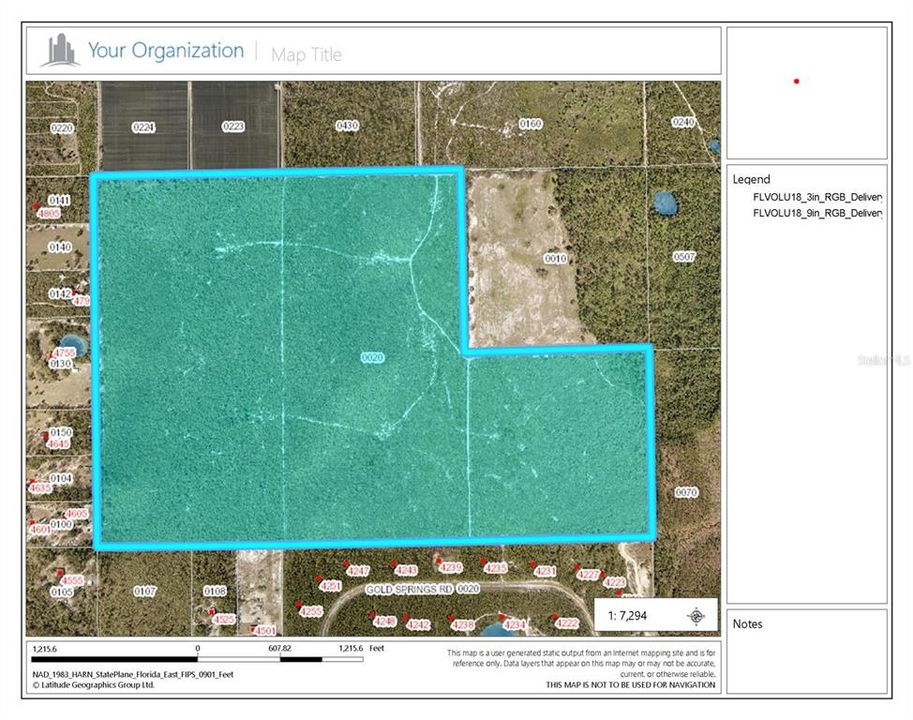This screenshot has width=913, height=720.
Task: Toggle the FLVOLU18_3in_RGB_Delivery layer
Action: point(815,197)
